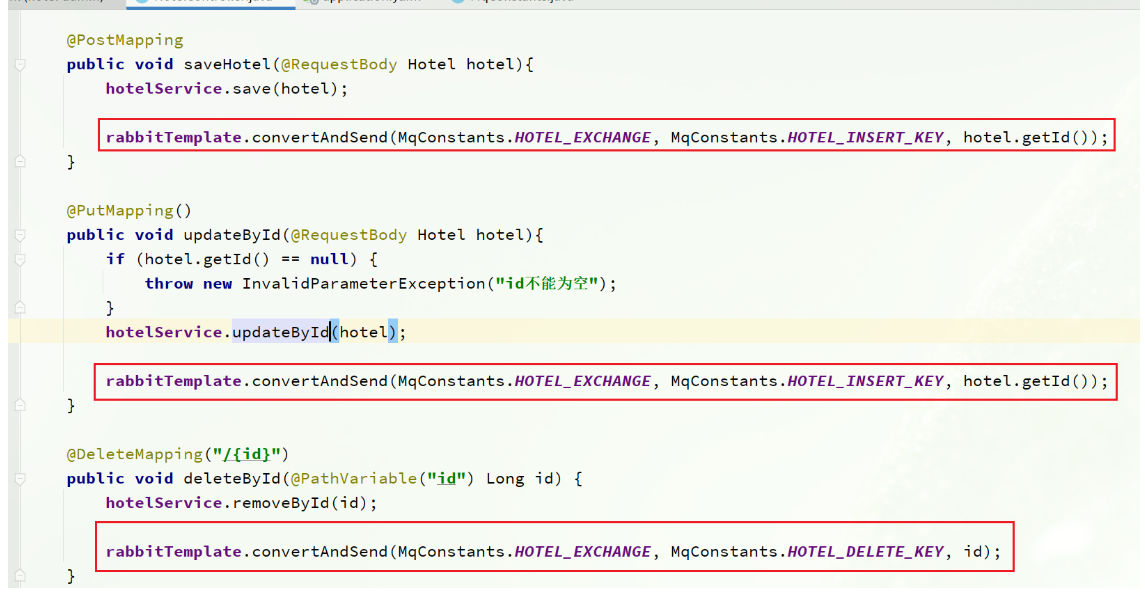Click @RequestBody in the saveHotel signature

point(339,64)
